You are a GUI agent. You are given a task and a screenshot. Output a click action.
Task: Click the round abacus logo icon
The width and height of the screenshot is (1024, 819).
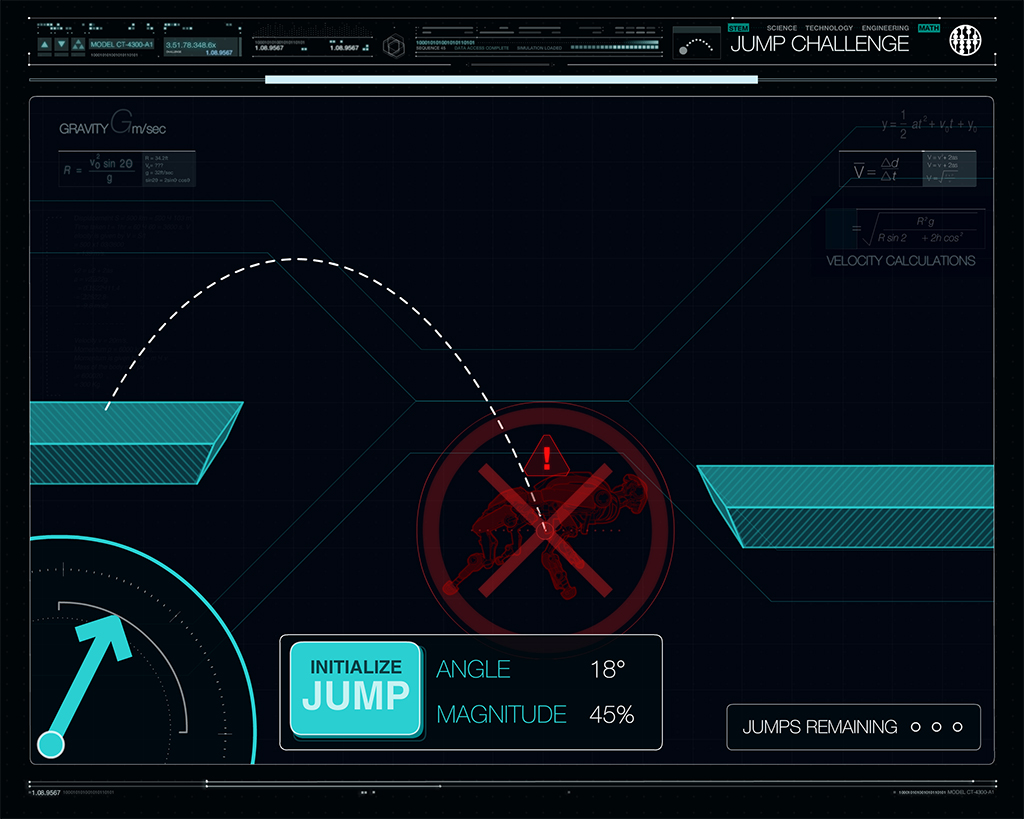pyautogui.click(x=965, y=40)
